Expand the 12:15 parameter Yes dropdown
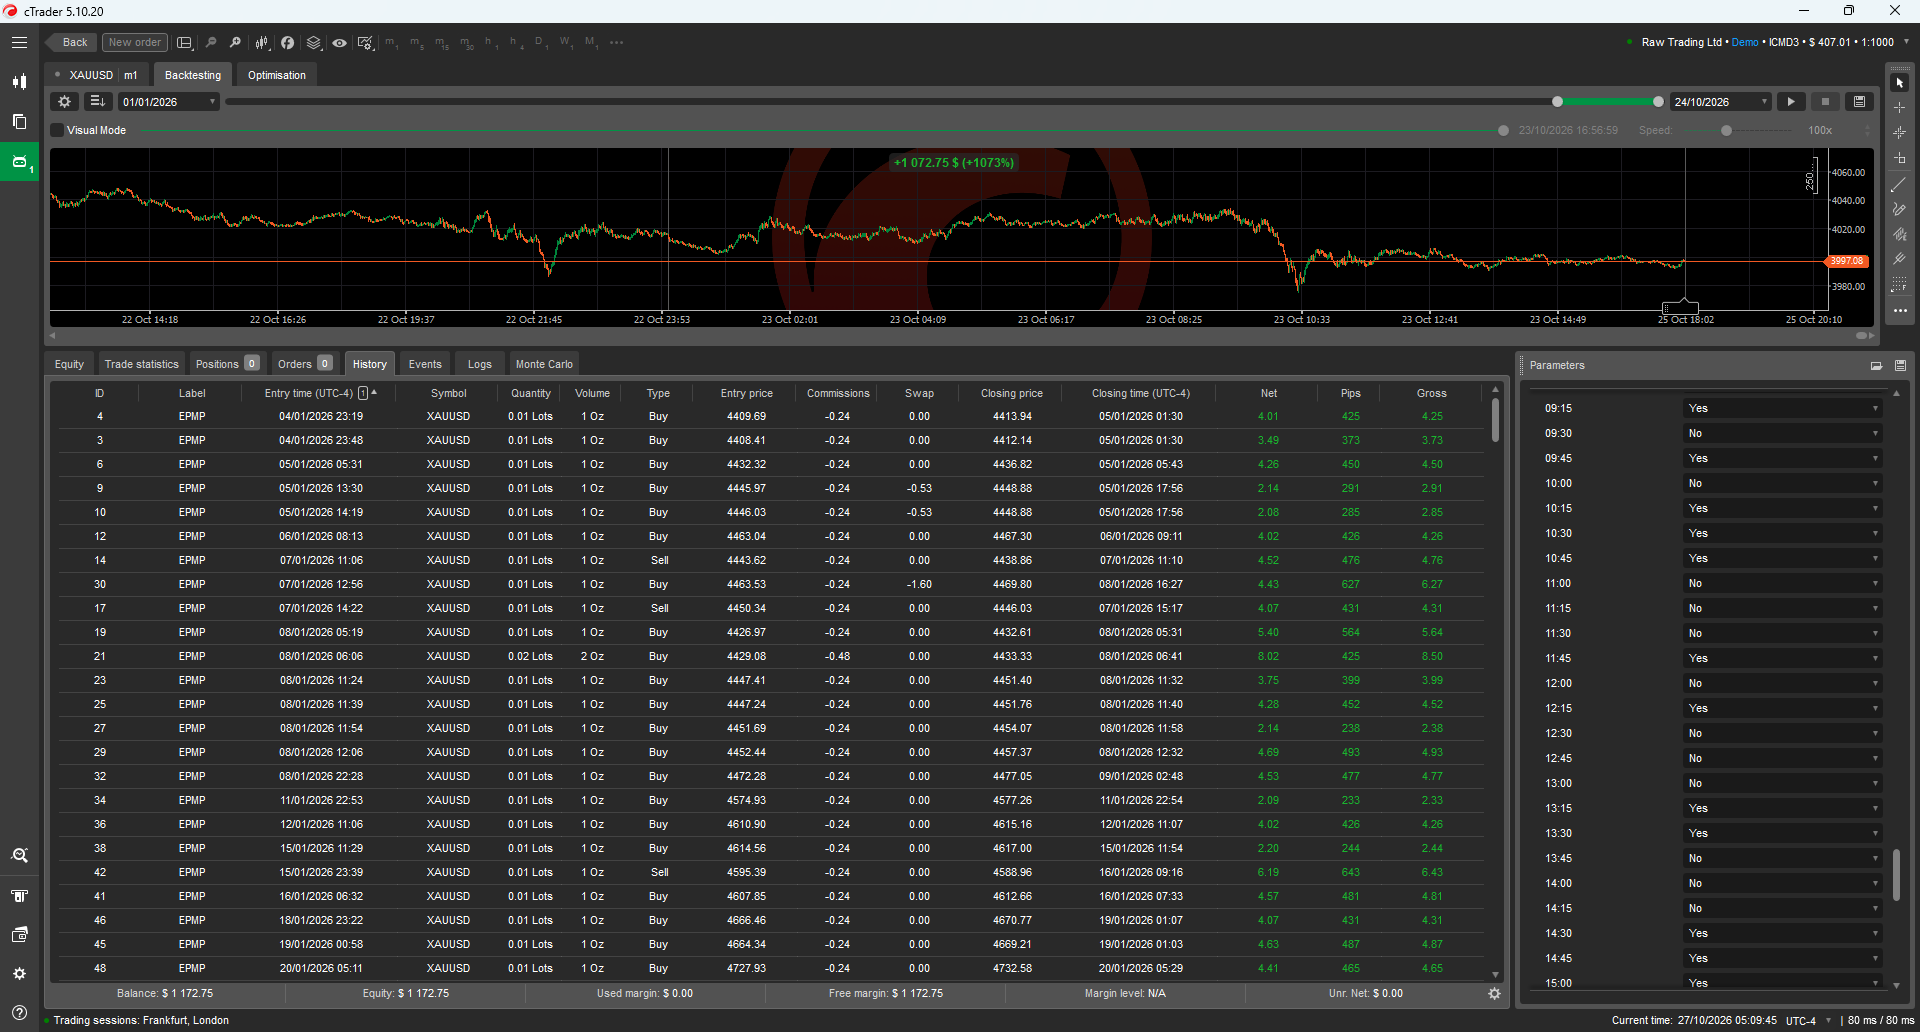This screenshot has height=1032, width=1920. pos(1783,709)
